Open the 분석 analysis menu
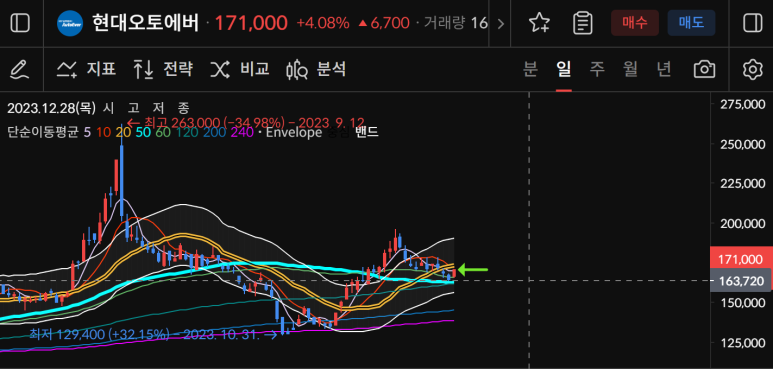Viewport: 773px width, 369px height. 316,69
